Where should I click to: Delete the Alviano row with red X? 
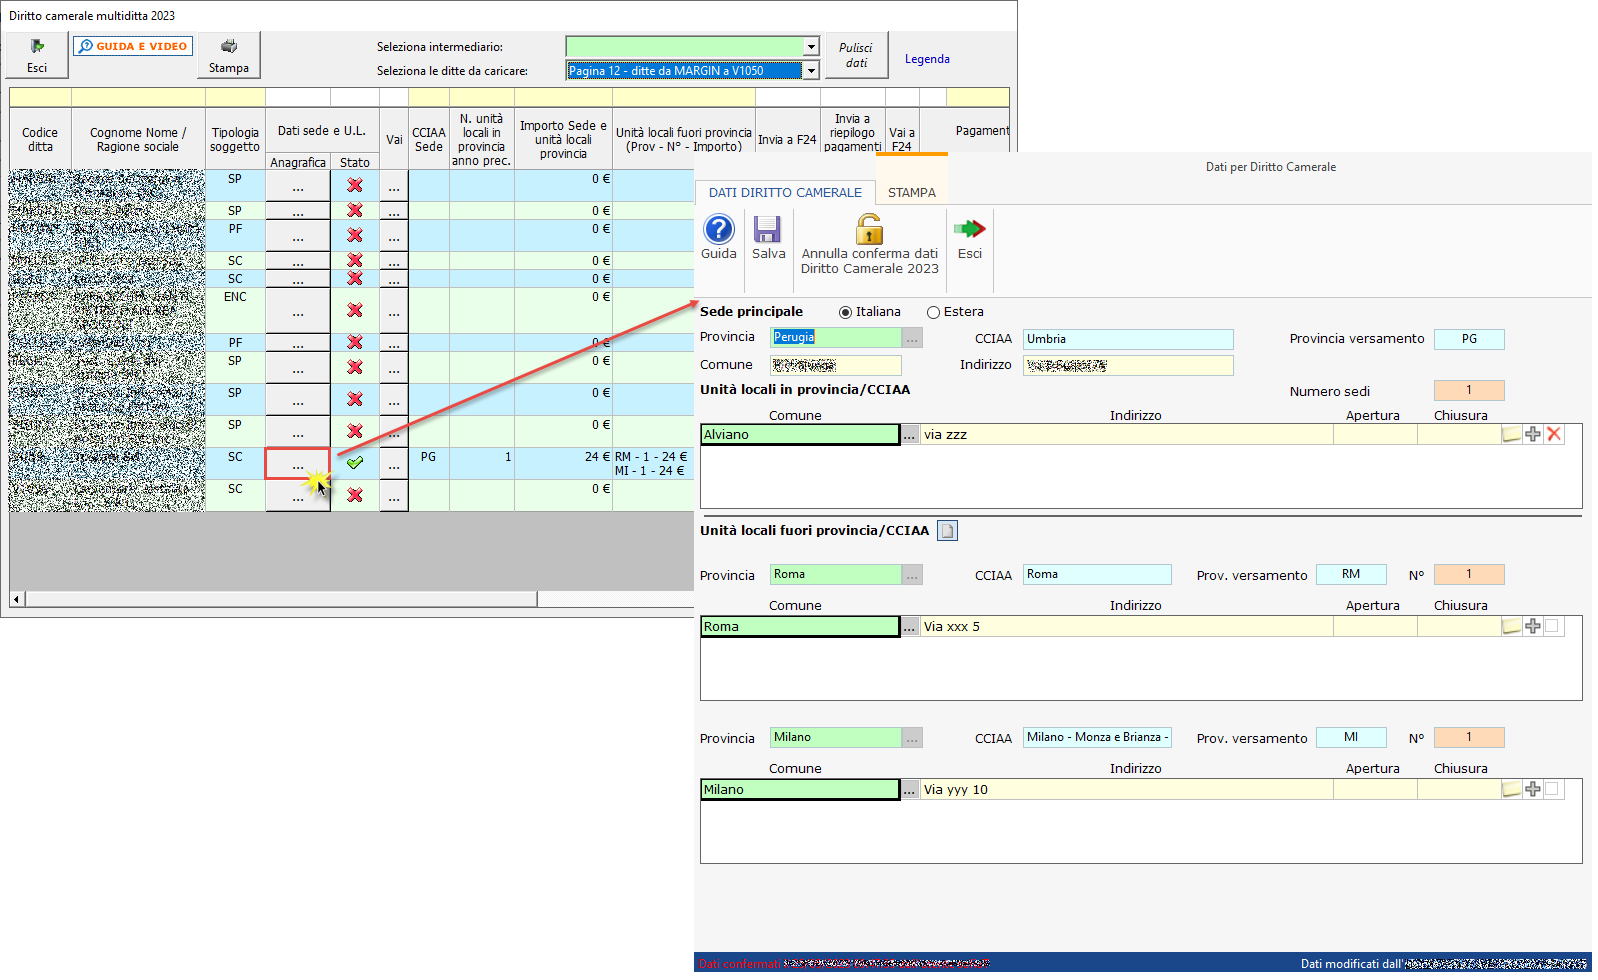pos(1553,434)
